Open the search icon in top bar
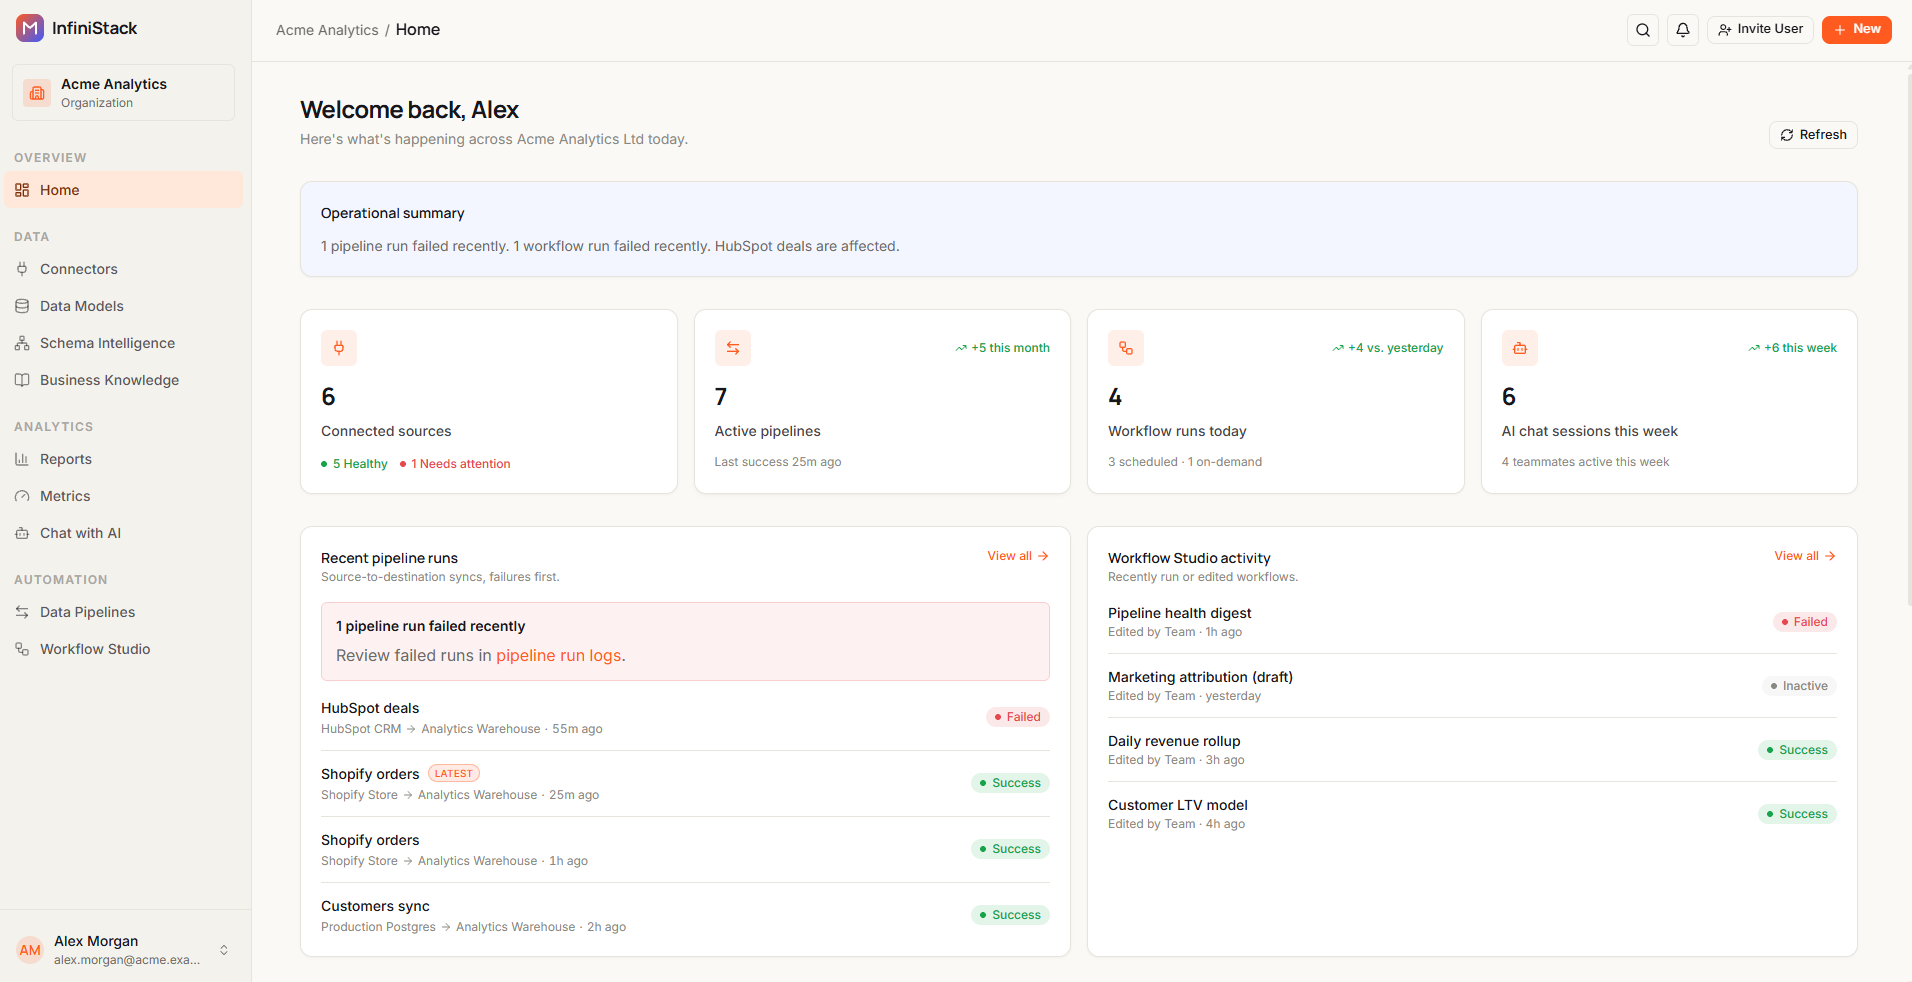The image size is (1912, 982). tap(1643, 30)
